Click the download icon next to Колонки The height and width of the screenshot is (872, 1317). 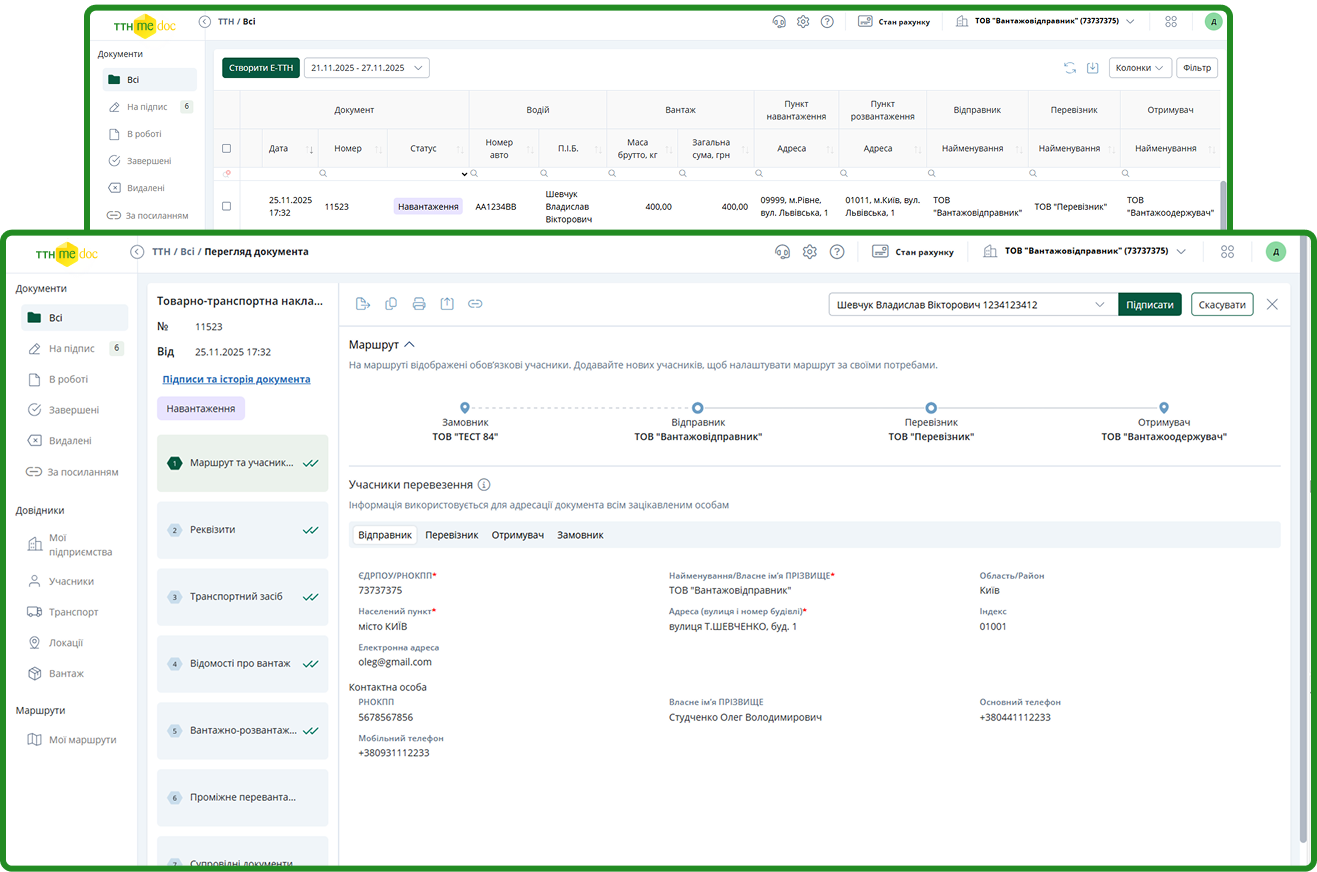point(1093,68)
